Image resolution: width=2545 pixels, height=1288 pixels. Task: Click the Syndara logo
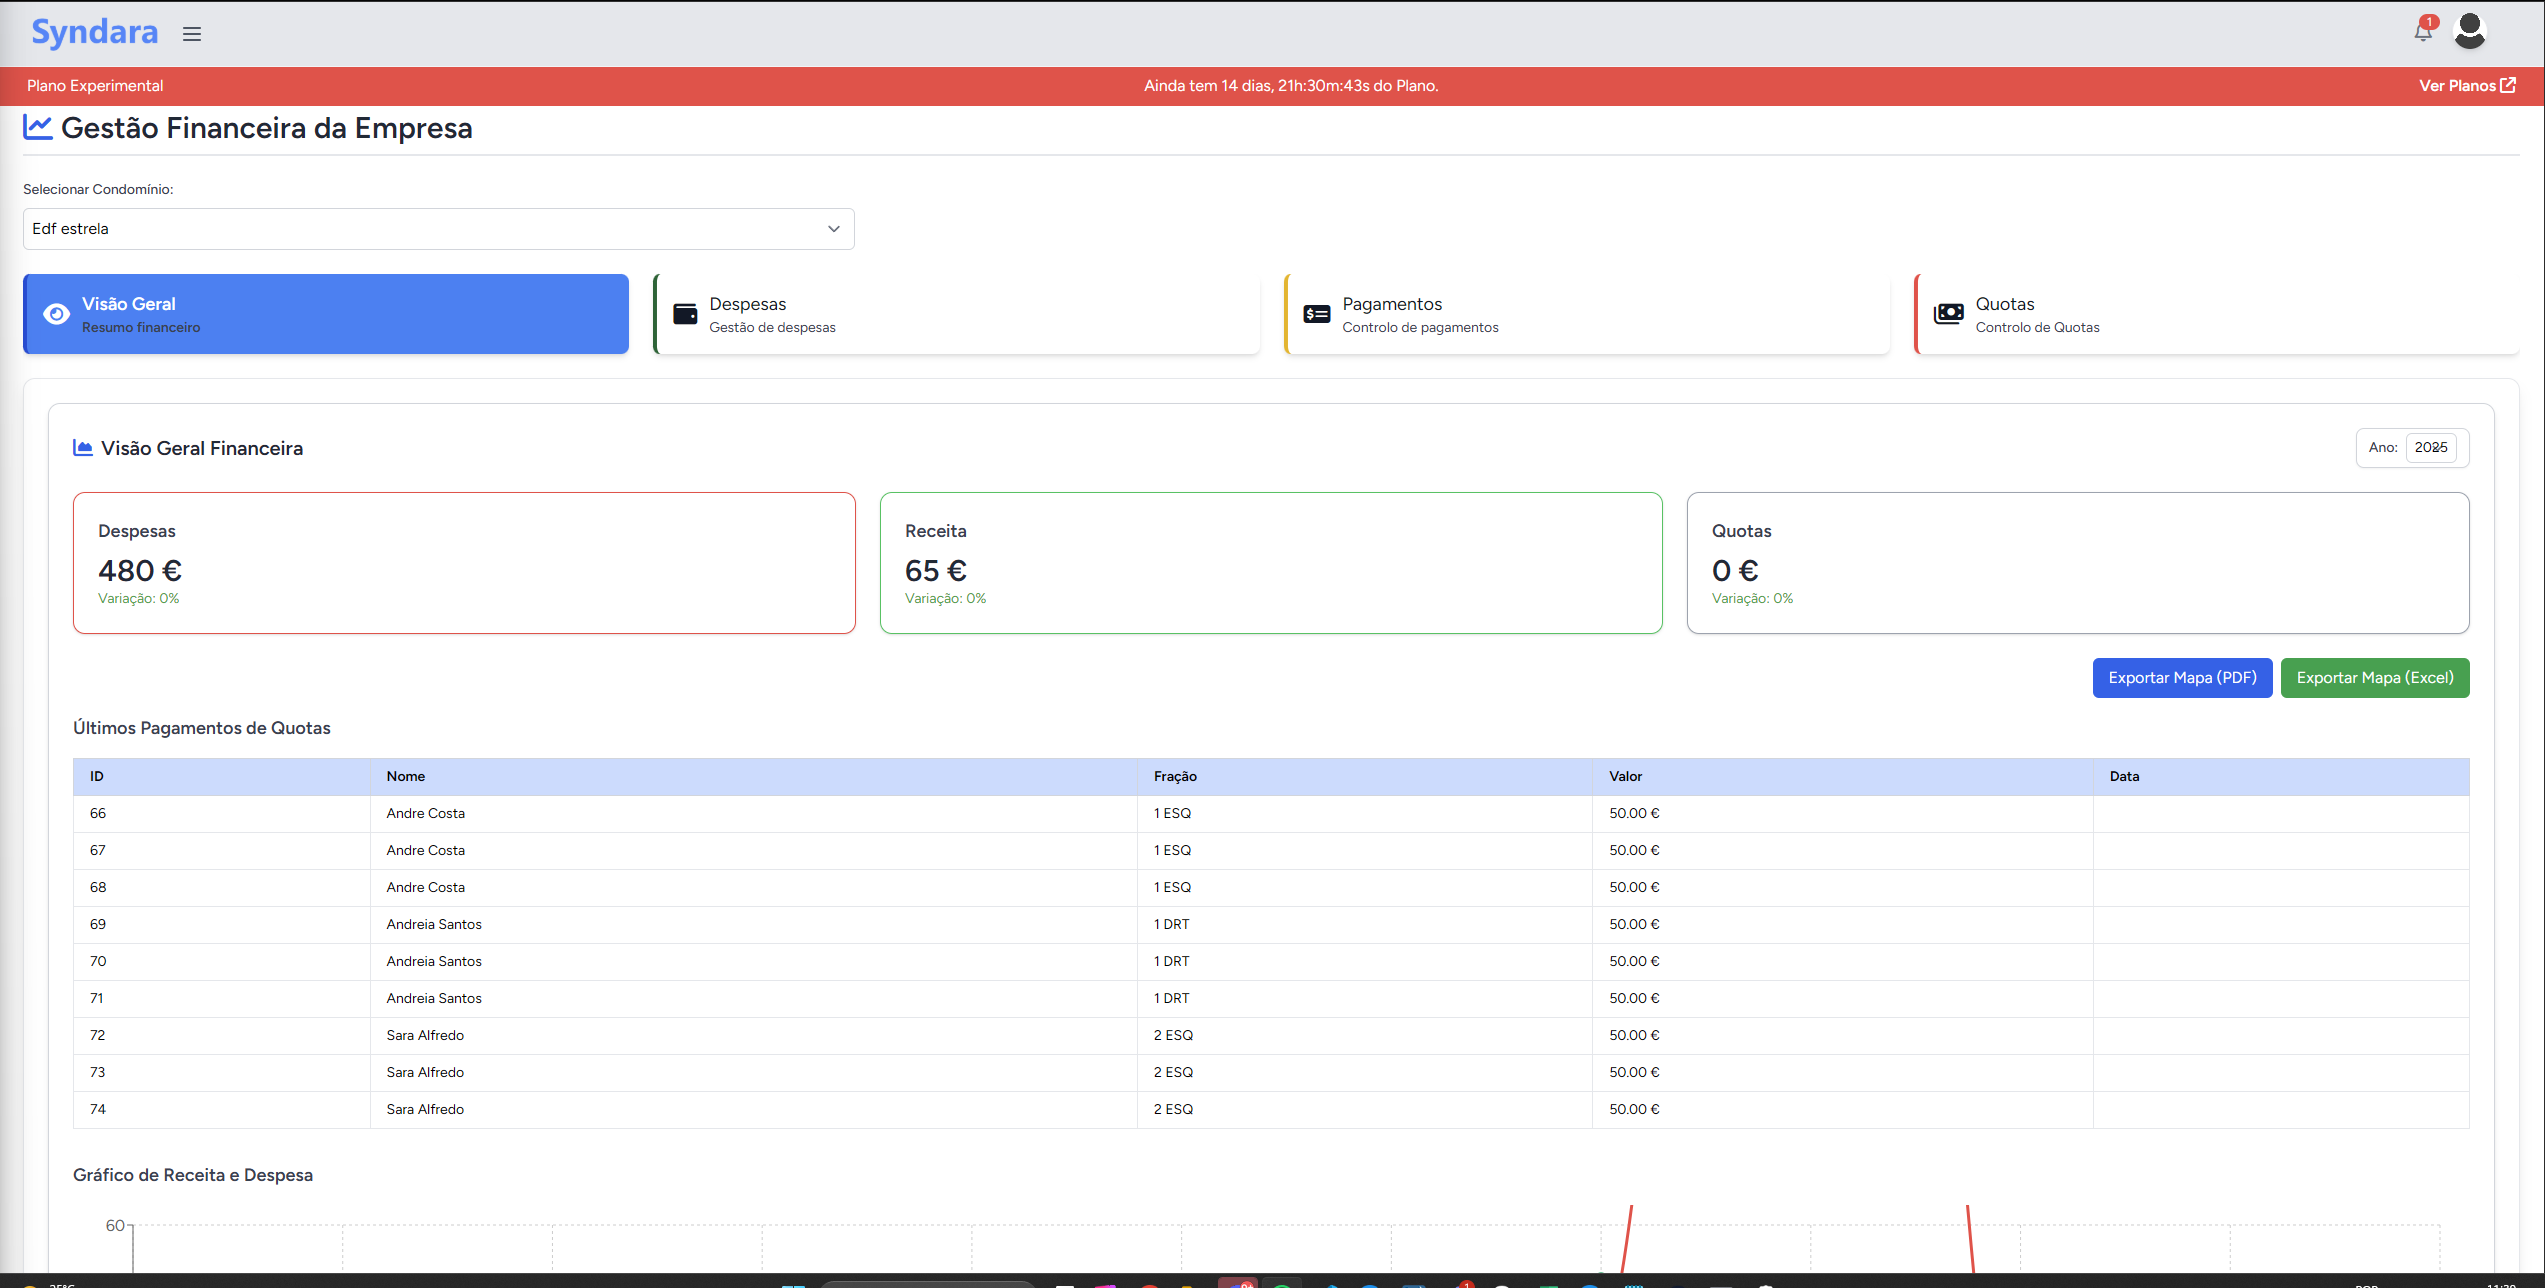pyautogui.click(x=94, y=33)
